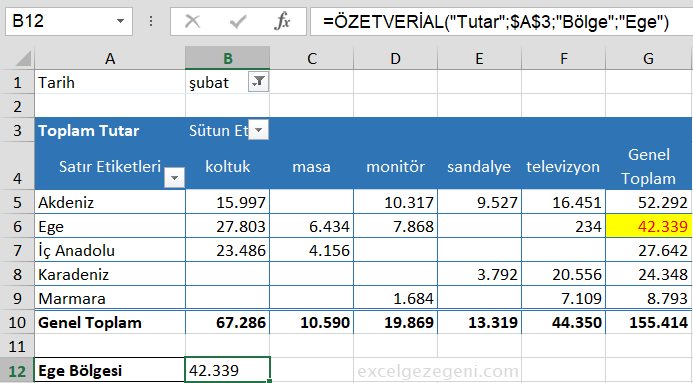Click the Ege row label
693x383 pixels.
[x=110, y=226]
